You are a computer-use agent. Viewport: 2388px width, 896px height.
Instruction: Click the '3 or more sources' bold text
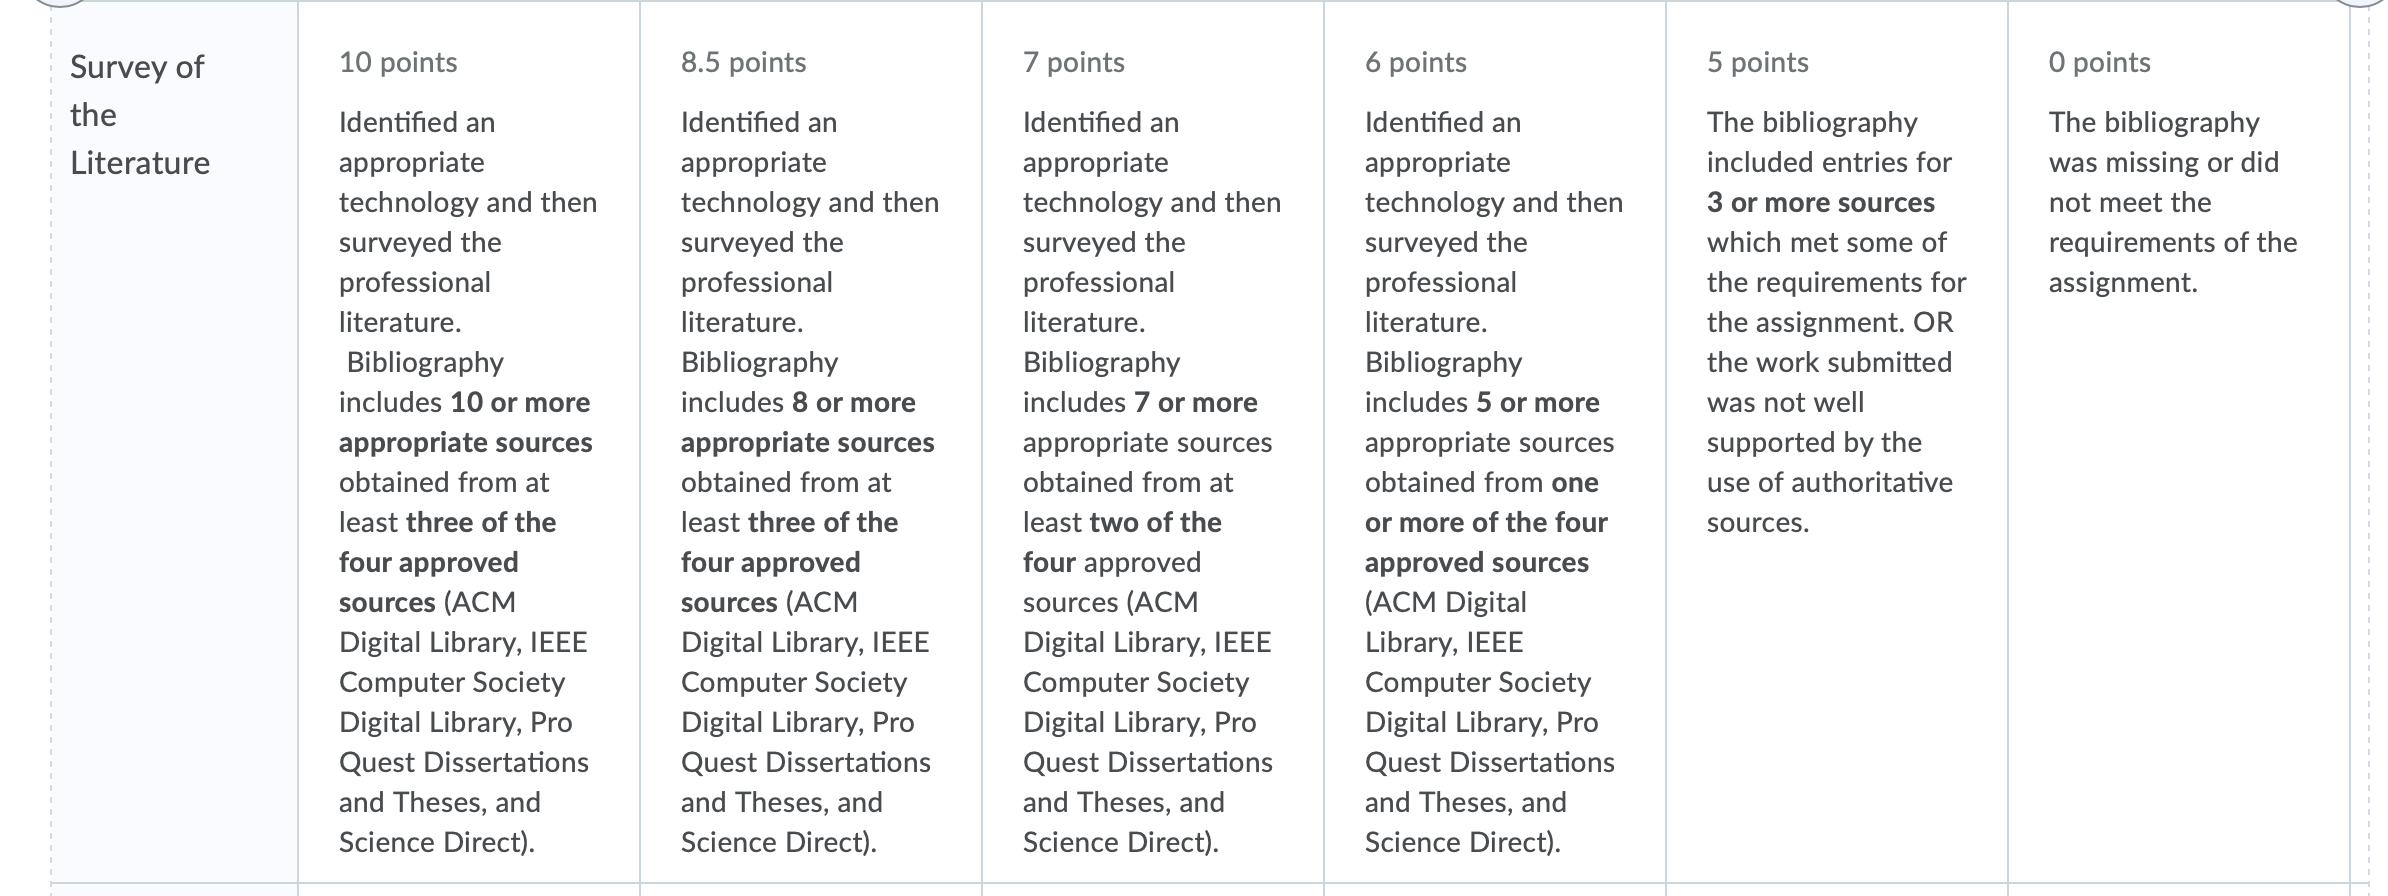(x=1820, y=202)
